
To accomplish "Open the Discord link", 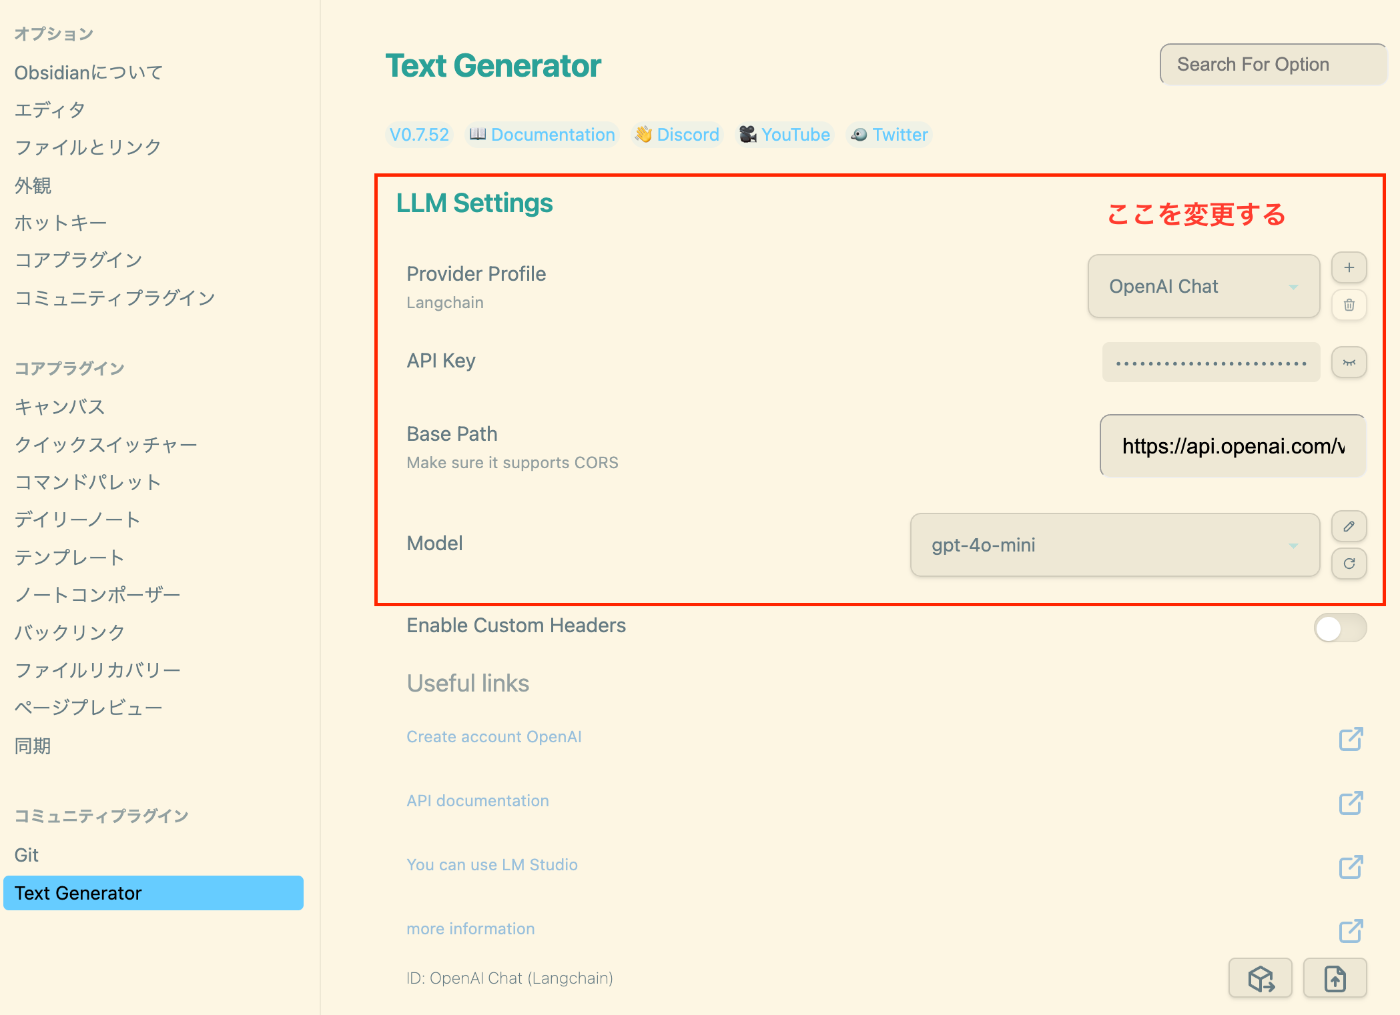I will pyautogui.click(x=677, y=135).
